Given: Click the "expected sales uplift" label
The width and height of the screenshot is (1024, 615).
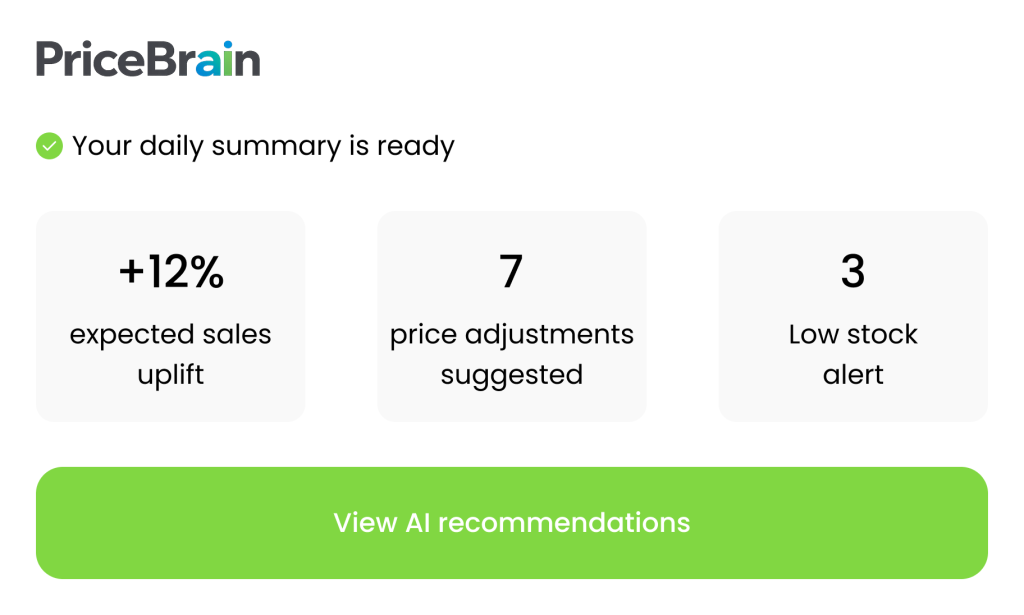Looking at the screenshot, I should tap(170, 354).
